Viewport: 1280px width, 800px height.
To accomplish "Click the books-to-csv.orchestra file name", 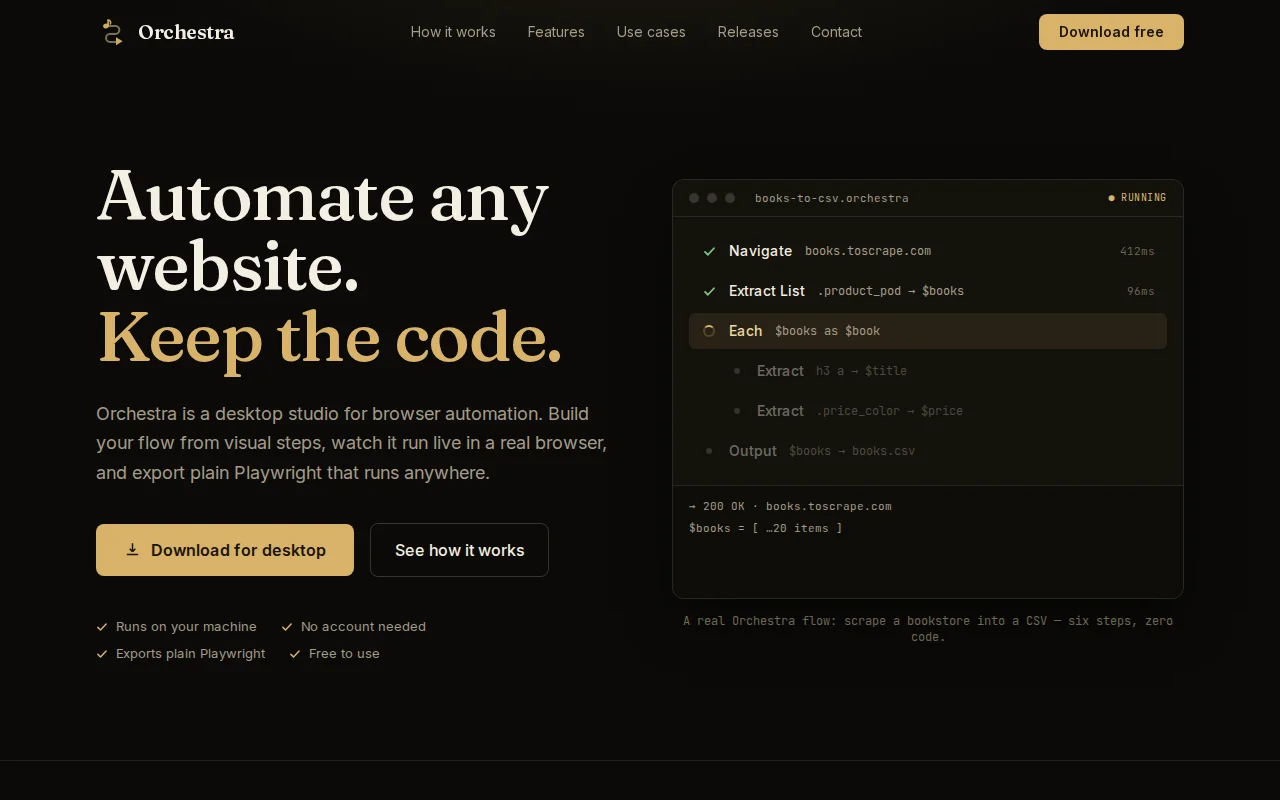I will click(832, 198).
